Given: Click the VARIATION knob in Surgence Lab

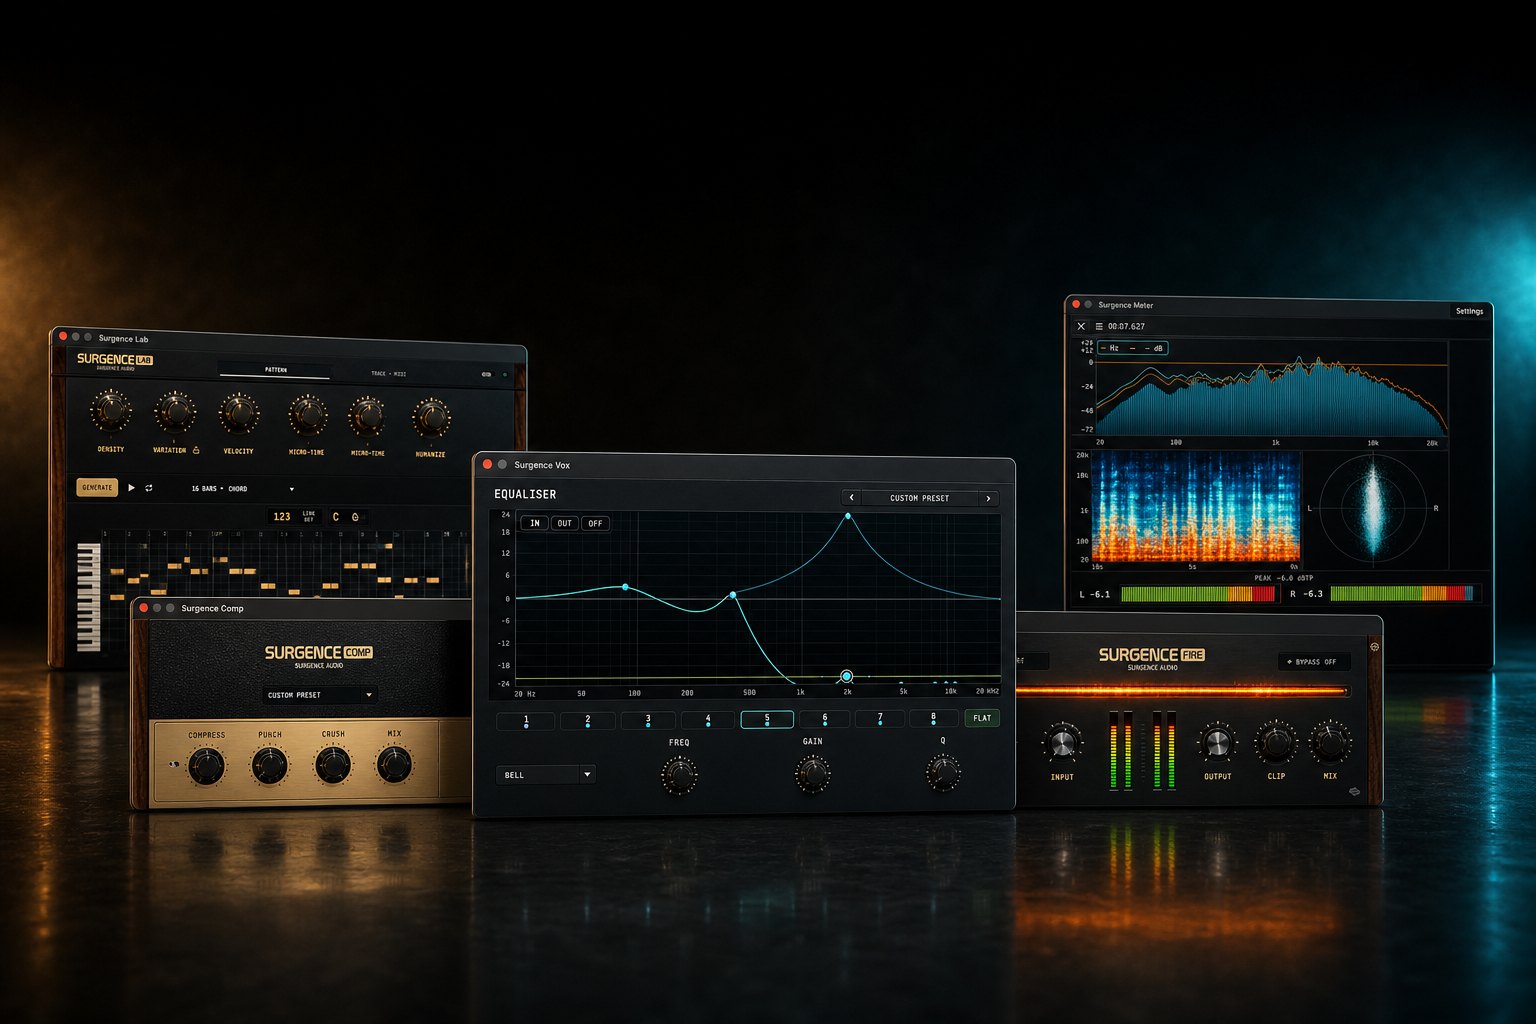Looking at the screenshot, I should pyautogui.click(x=175, y=412).
